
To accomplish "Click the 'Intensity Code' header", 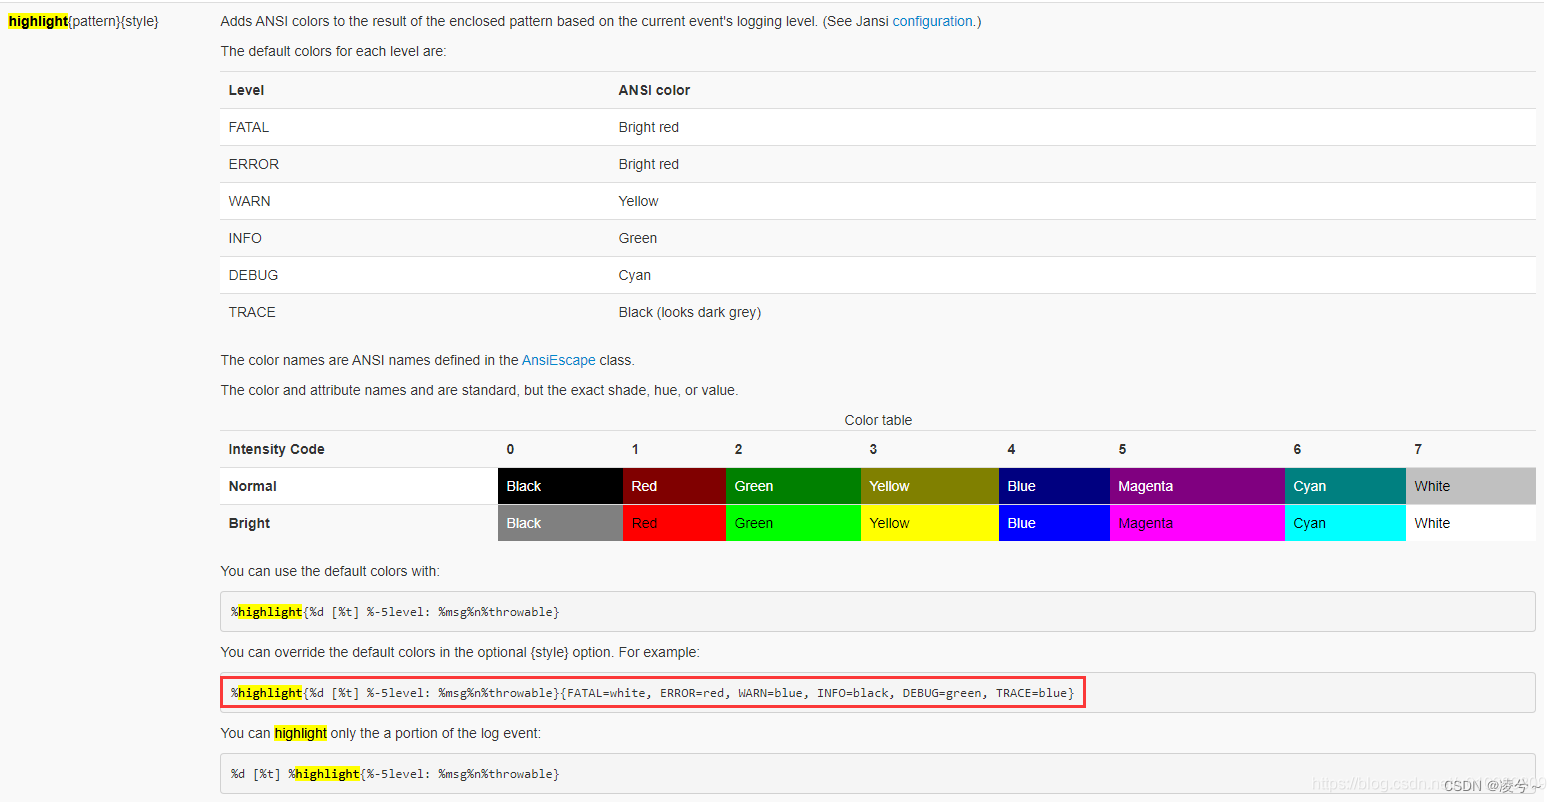I will (x=276, y=449).
